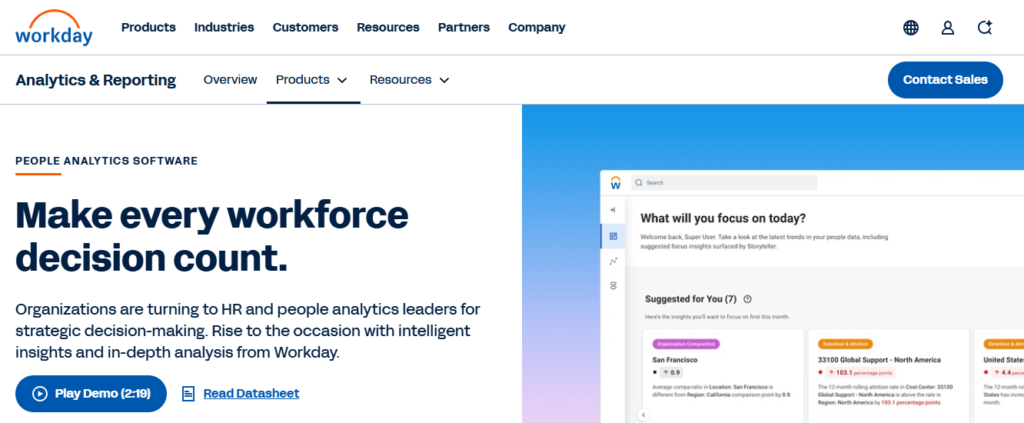The image size is (1024, 423).
Task: Click the Search field in demo
Action: (724, 183)
